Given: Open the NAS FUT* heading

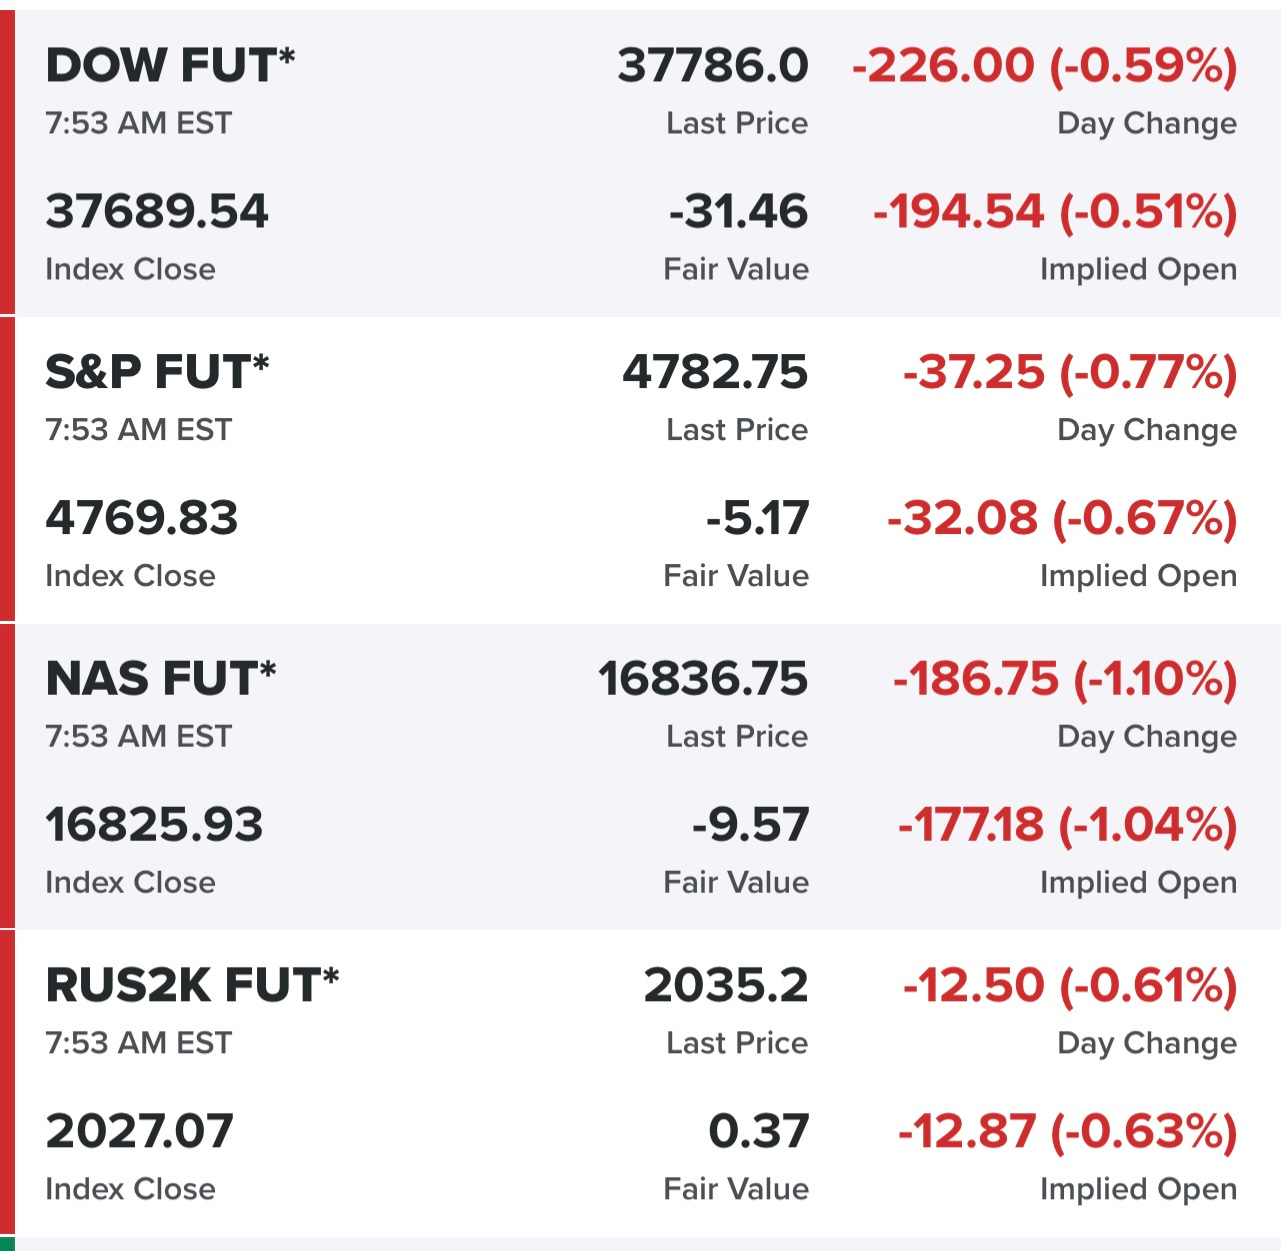Looking at the screenshot, I should (x=161, y=679).
